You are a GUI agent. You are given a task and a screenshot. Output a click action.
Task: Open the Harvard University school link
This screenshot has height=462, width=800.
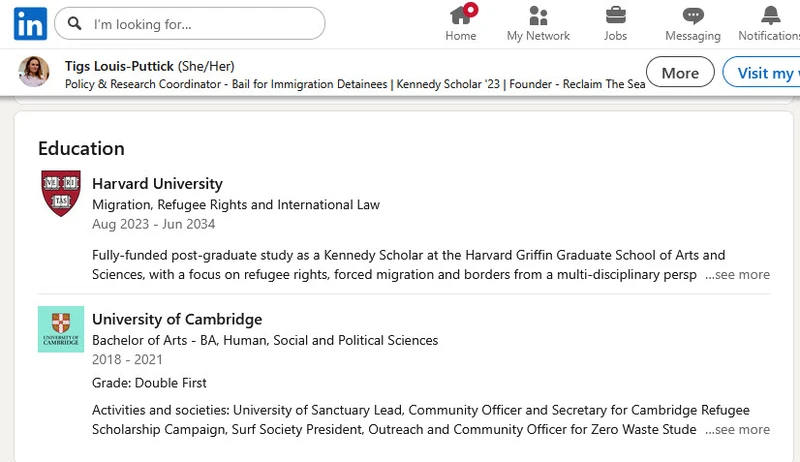point(157,184)
